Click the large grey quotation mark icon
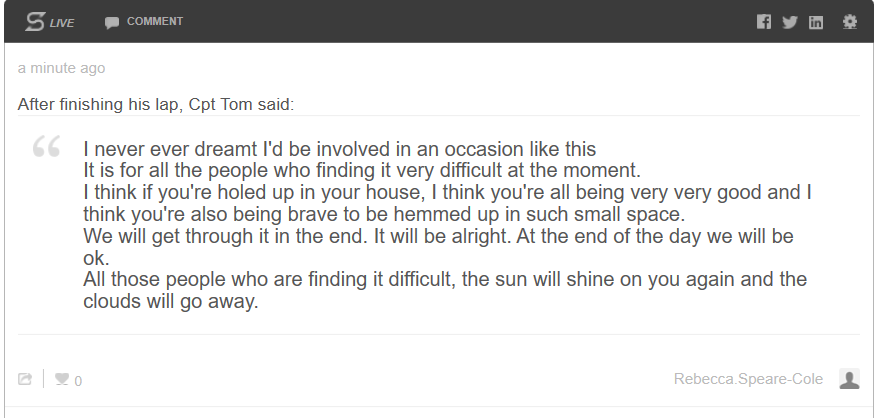The height and width of the screenshot is (418, 877). point(46,146)
